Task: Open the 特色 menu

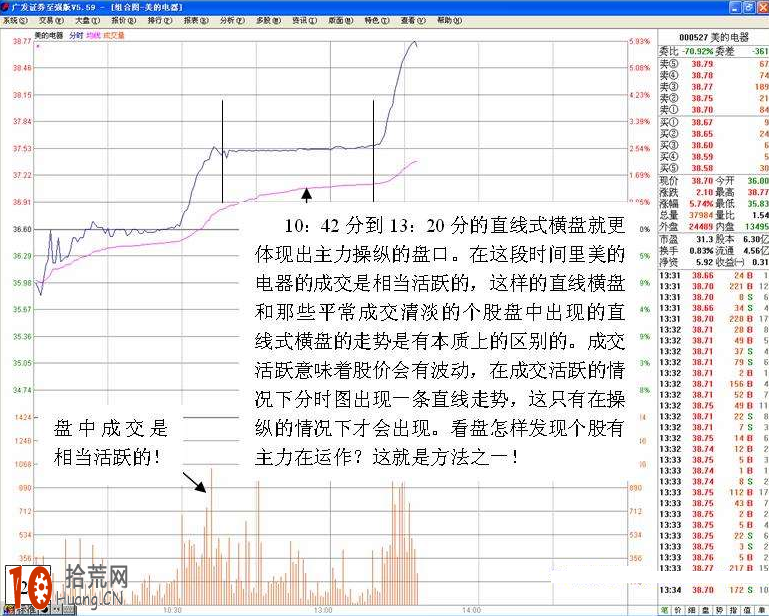Action: [x=377, y=21]
